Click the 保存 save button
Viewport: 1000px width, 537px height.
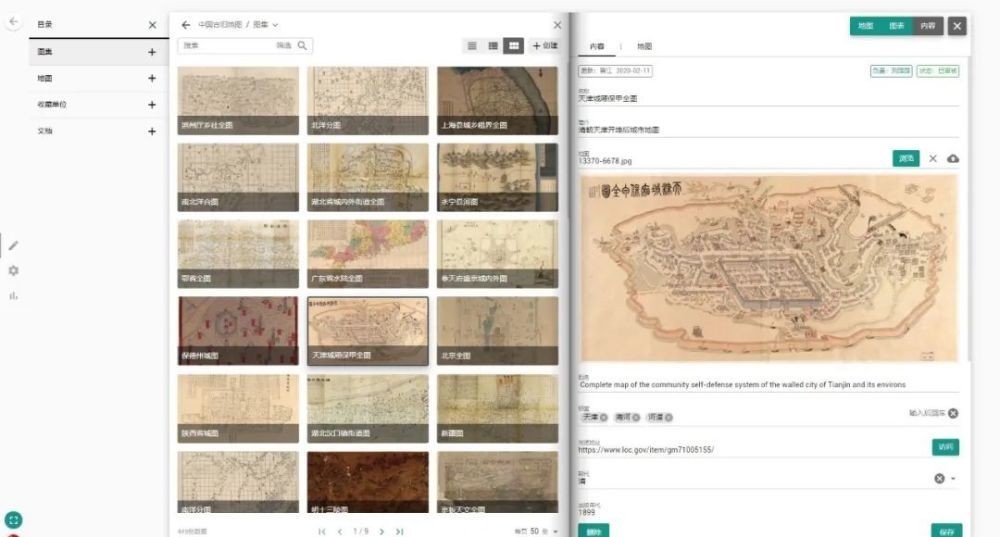(945, 530)
